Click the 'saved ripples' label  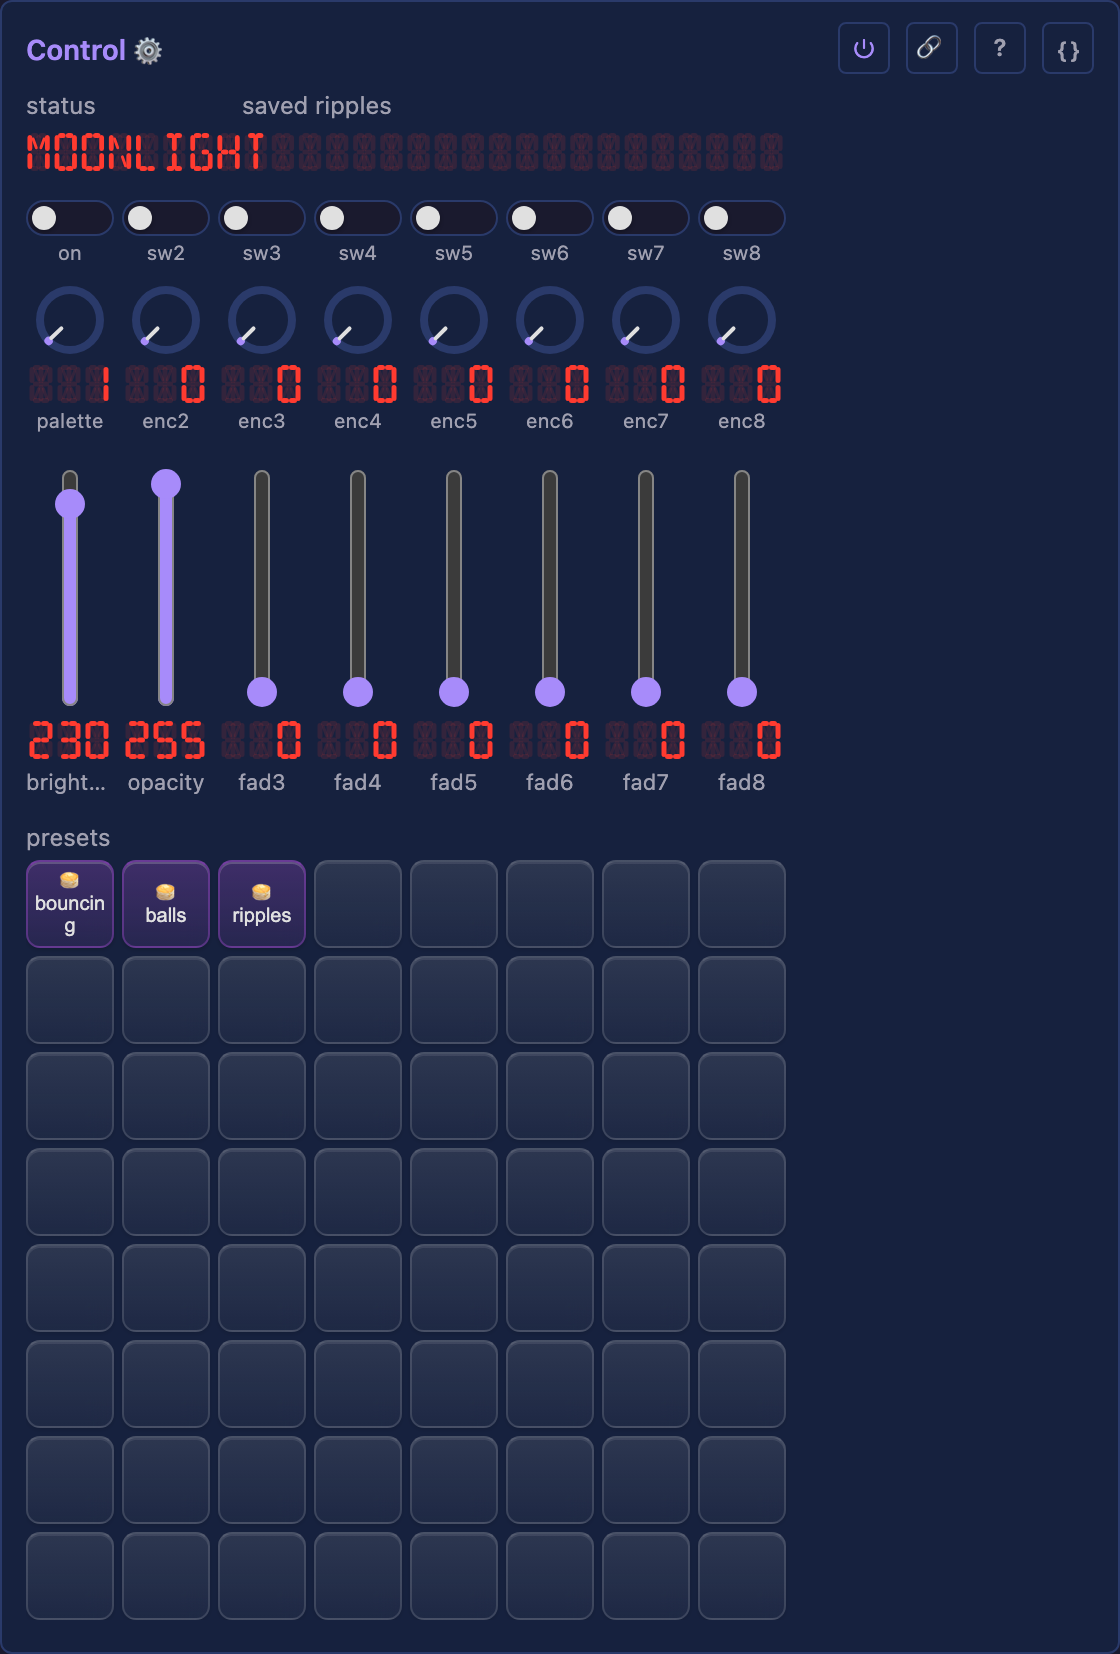click(317, 106)
